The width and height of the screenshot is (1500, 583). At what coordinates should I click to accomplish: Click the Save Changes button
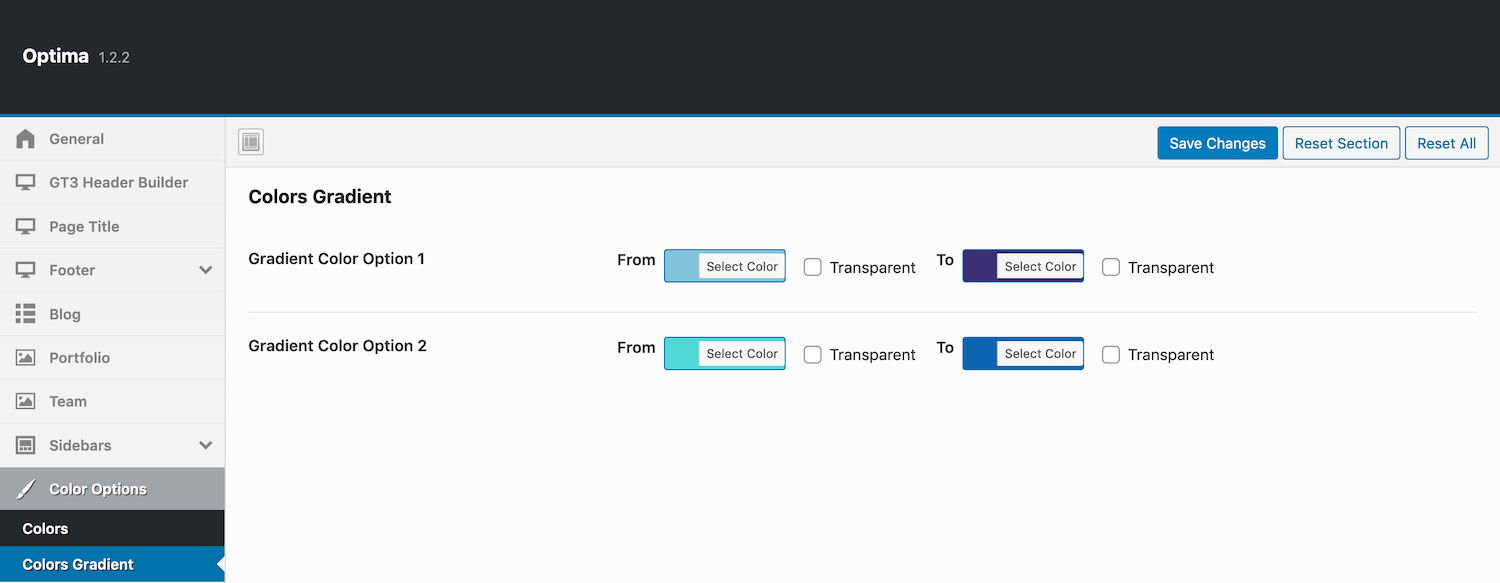coord(1217,142)
